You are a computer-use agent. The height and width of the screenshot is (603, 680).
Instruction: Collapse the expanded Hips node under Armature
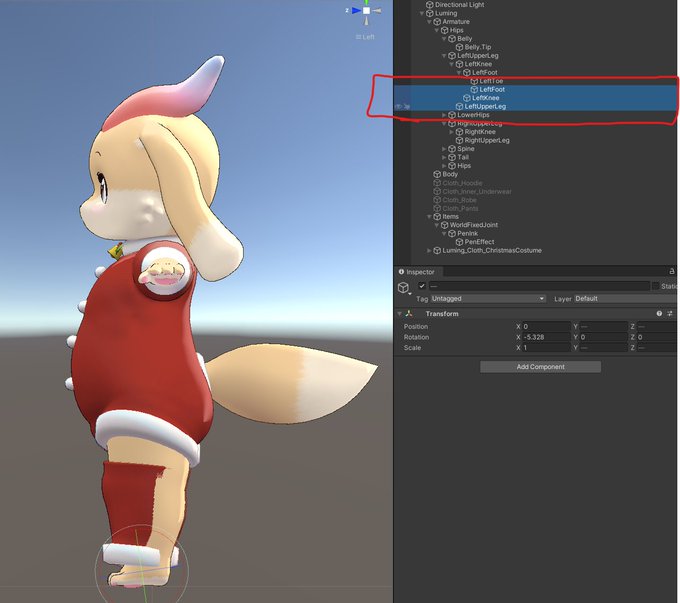point(437,30)
